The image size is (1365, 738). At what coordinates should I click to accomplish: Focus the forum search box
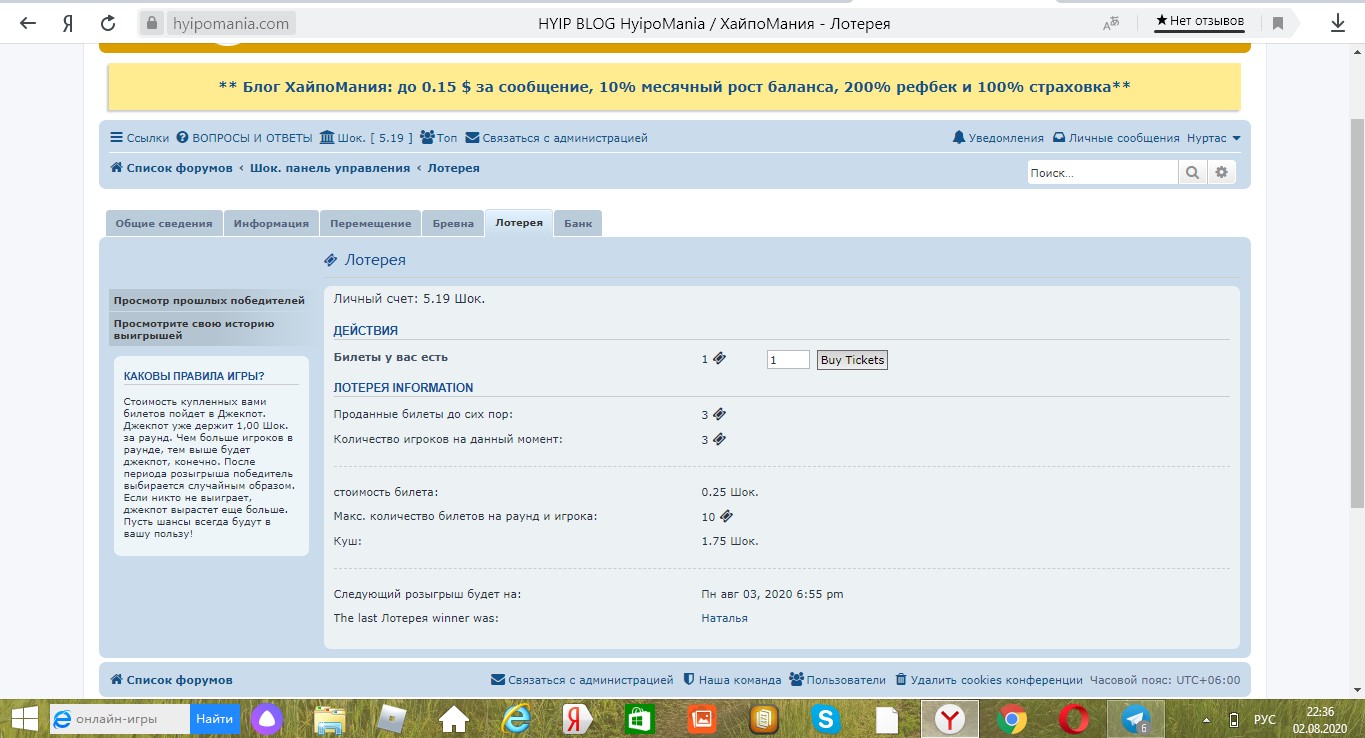click(1102, 173)
